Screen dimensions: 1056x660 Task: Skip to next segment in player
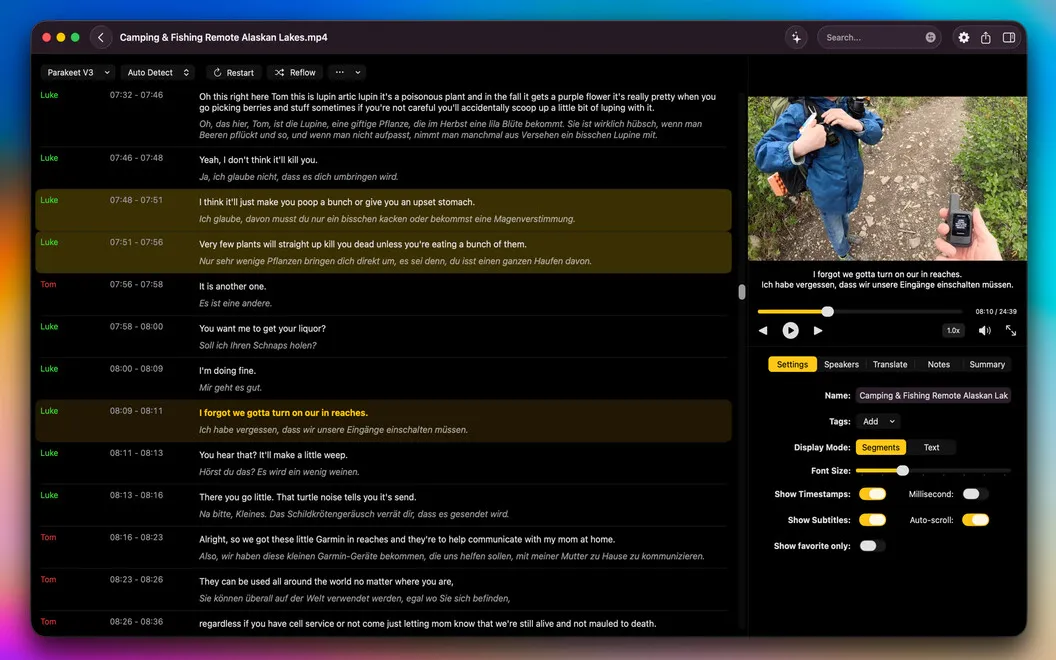pyautogui.click(x=818, y=331)
